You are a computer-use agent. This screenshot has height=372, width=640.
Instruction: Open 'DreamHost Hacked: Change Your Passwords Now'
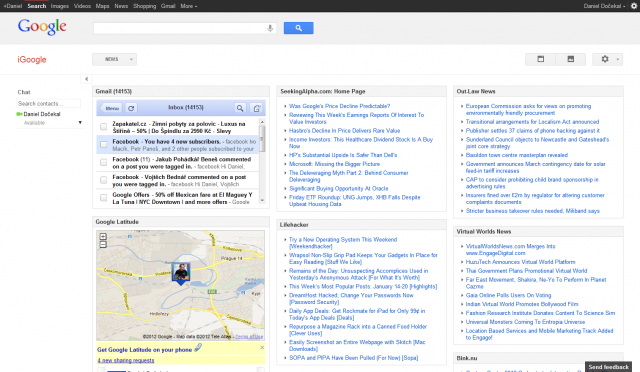coord(351,298)
